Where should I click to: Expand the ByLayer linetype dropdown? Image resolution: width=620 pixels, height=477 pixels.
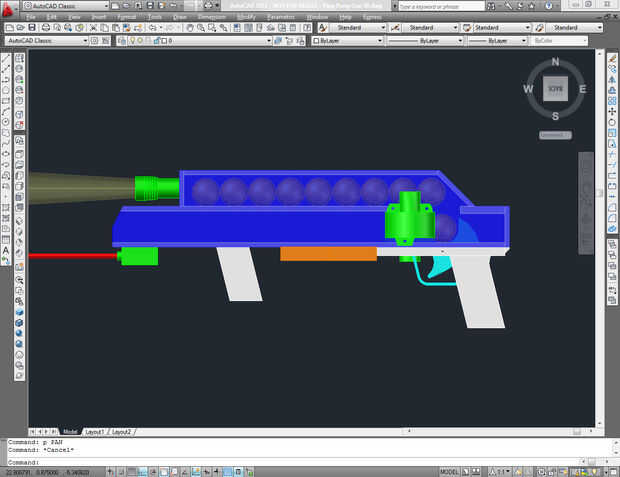pos(425,41)
